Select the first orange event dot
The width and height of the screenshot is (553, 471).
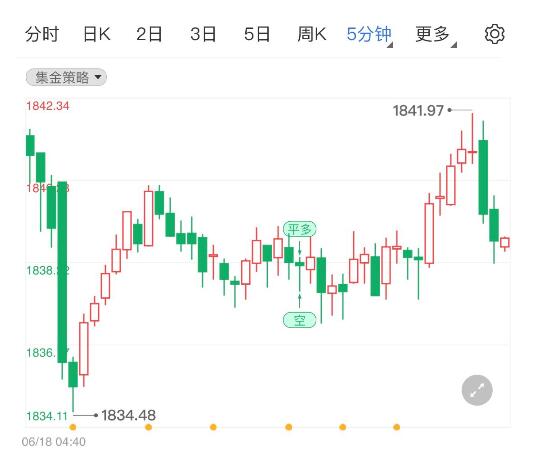(73, 427)
